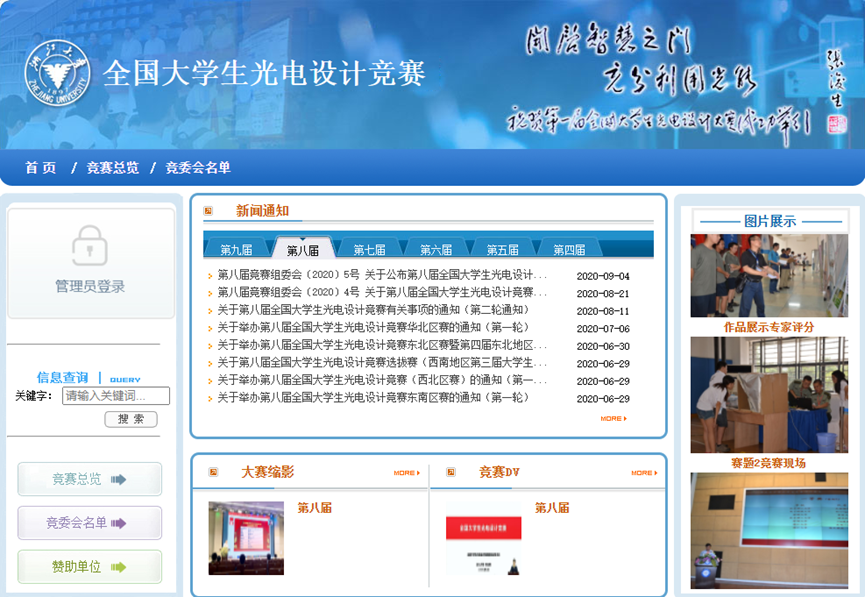Select the 第四届 news tab

click(x=568, y=250)
